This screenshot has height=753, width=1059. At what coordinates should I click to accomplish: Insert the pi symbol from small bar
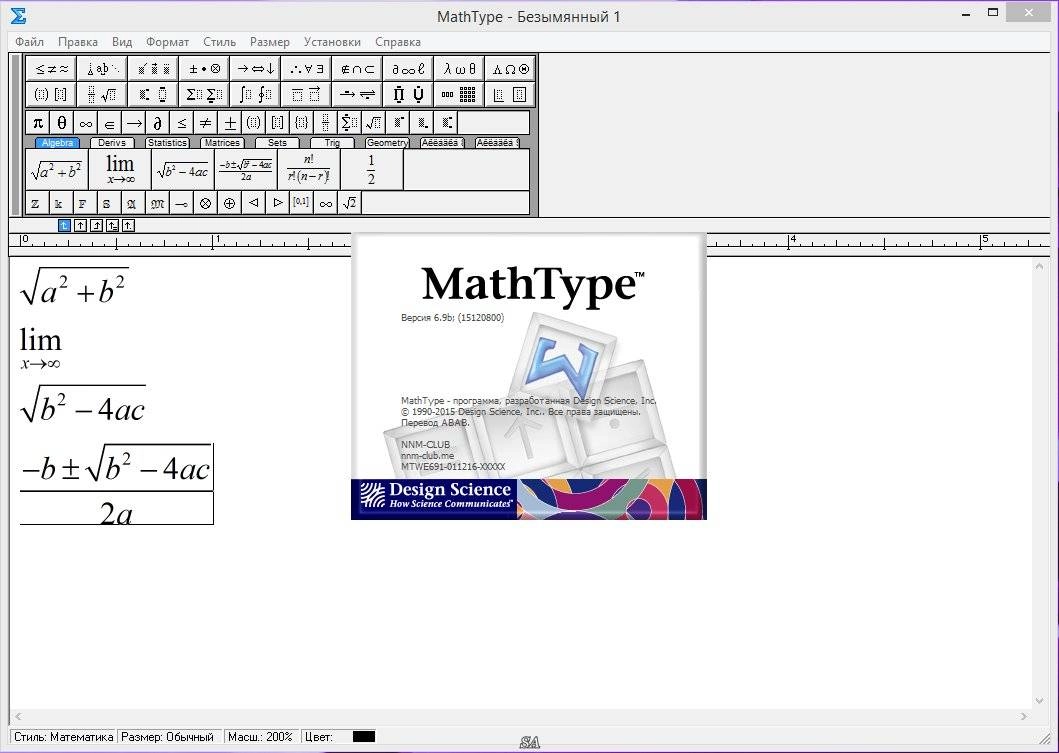(38, 123)
